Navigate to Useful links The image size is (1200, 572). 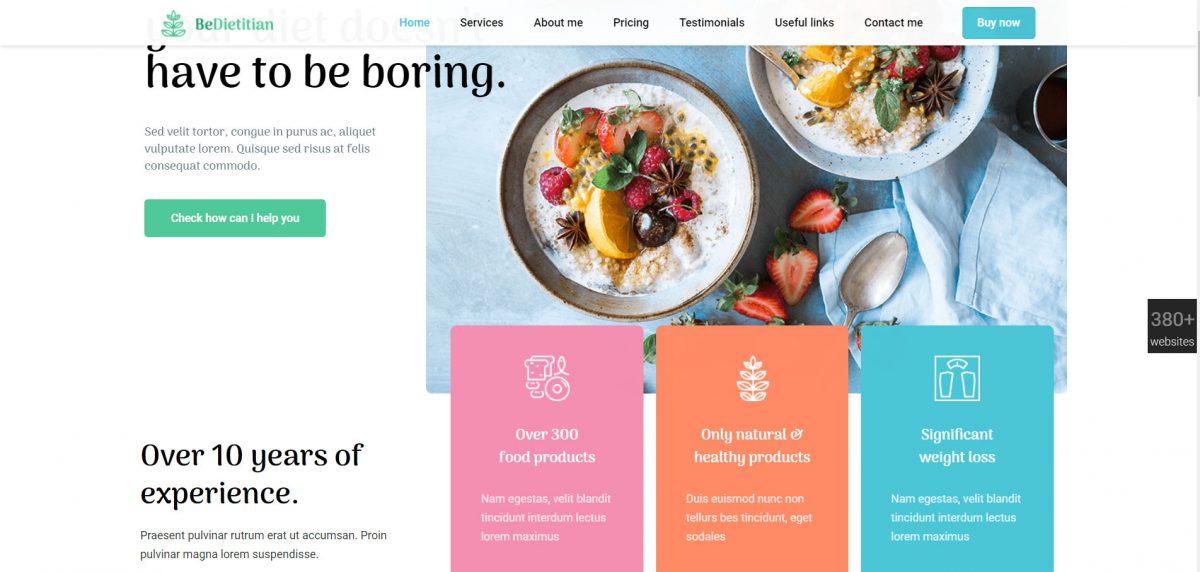pyautogui.click(x=804, y=22)
